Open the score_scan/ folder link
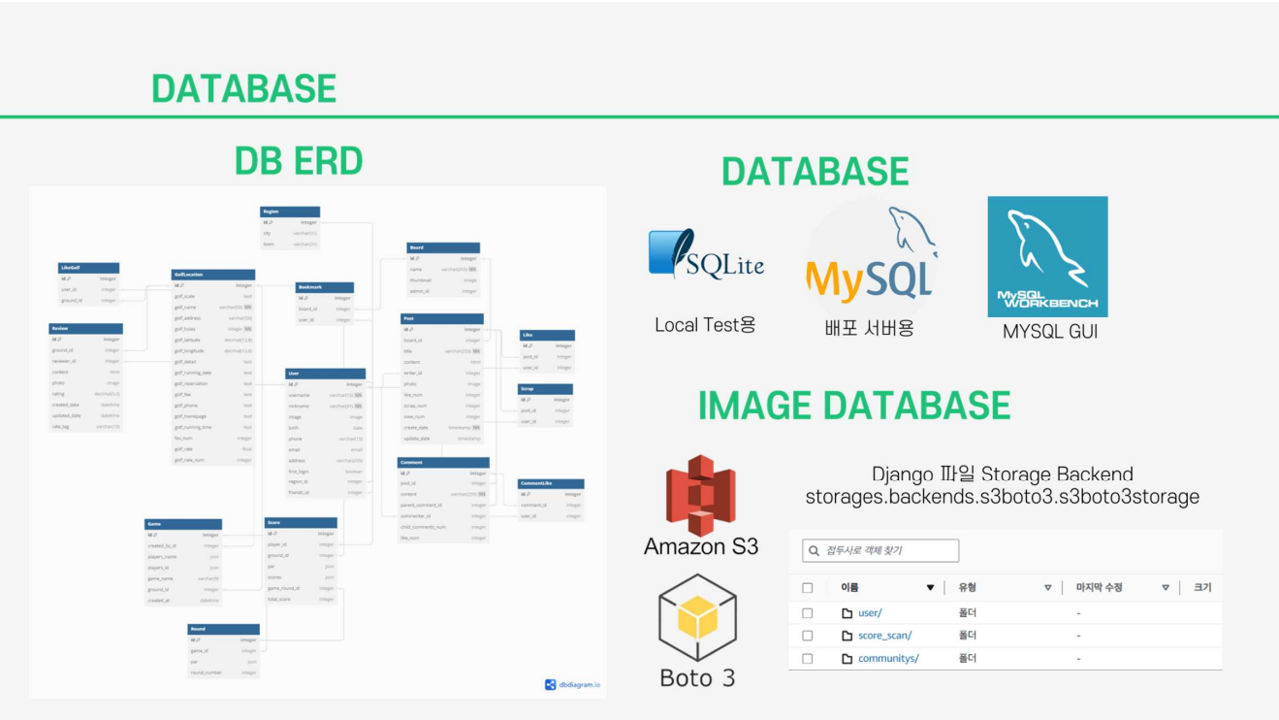This screenshot has height=720, width=1279. 886,635
